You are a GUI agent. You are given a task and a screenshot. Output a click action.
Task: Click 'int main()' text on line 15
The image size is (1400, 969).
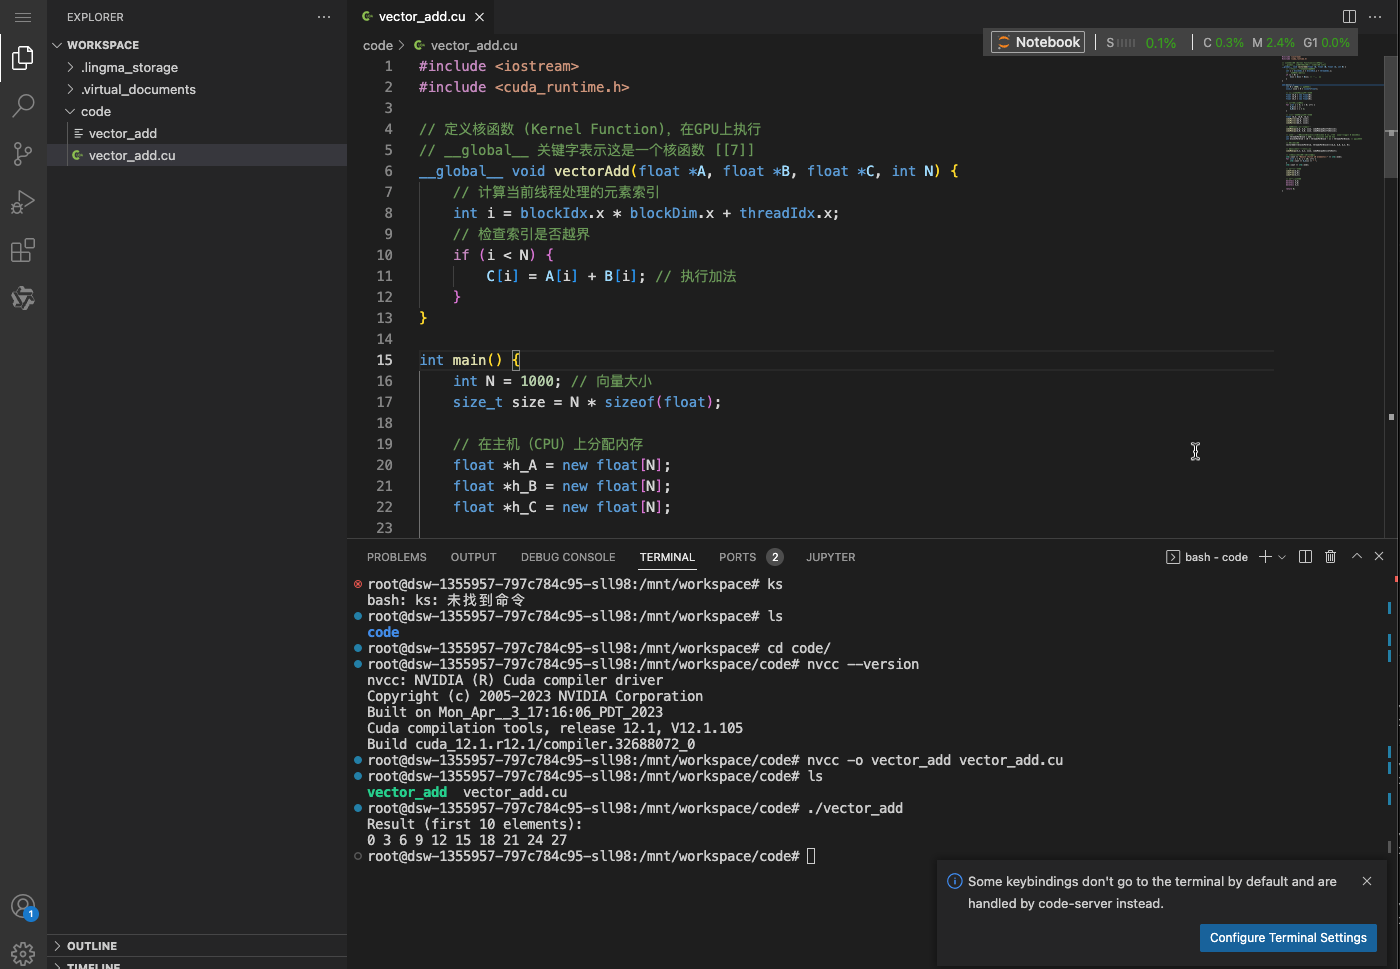(x=461, y=360)
